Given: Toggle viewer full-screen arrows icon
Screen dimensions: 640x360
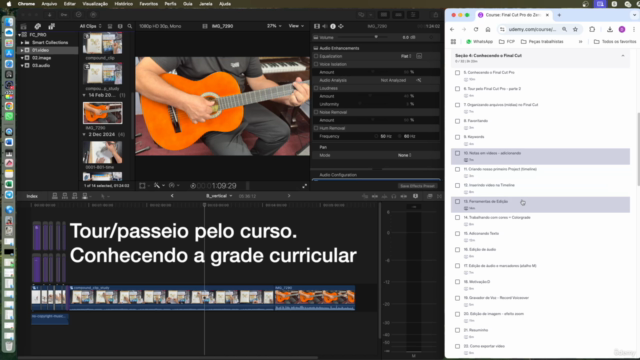Looking at the screenshot, I should click(x=304, y=186).
